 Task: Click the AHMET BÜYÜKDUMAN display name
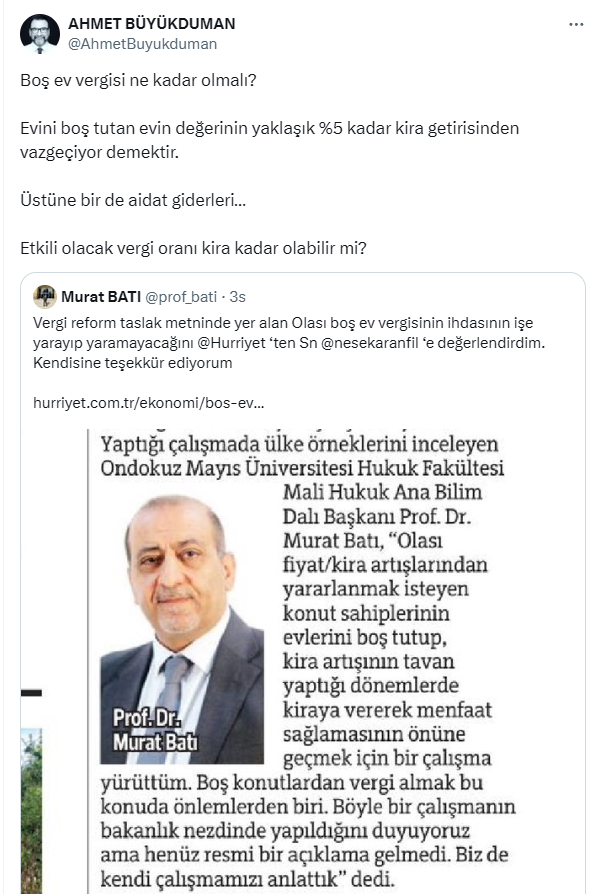click(152, 24)
